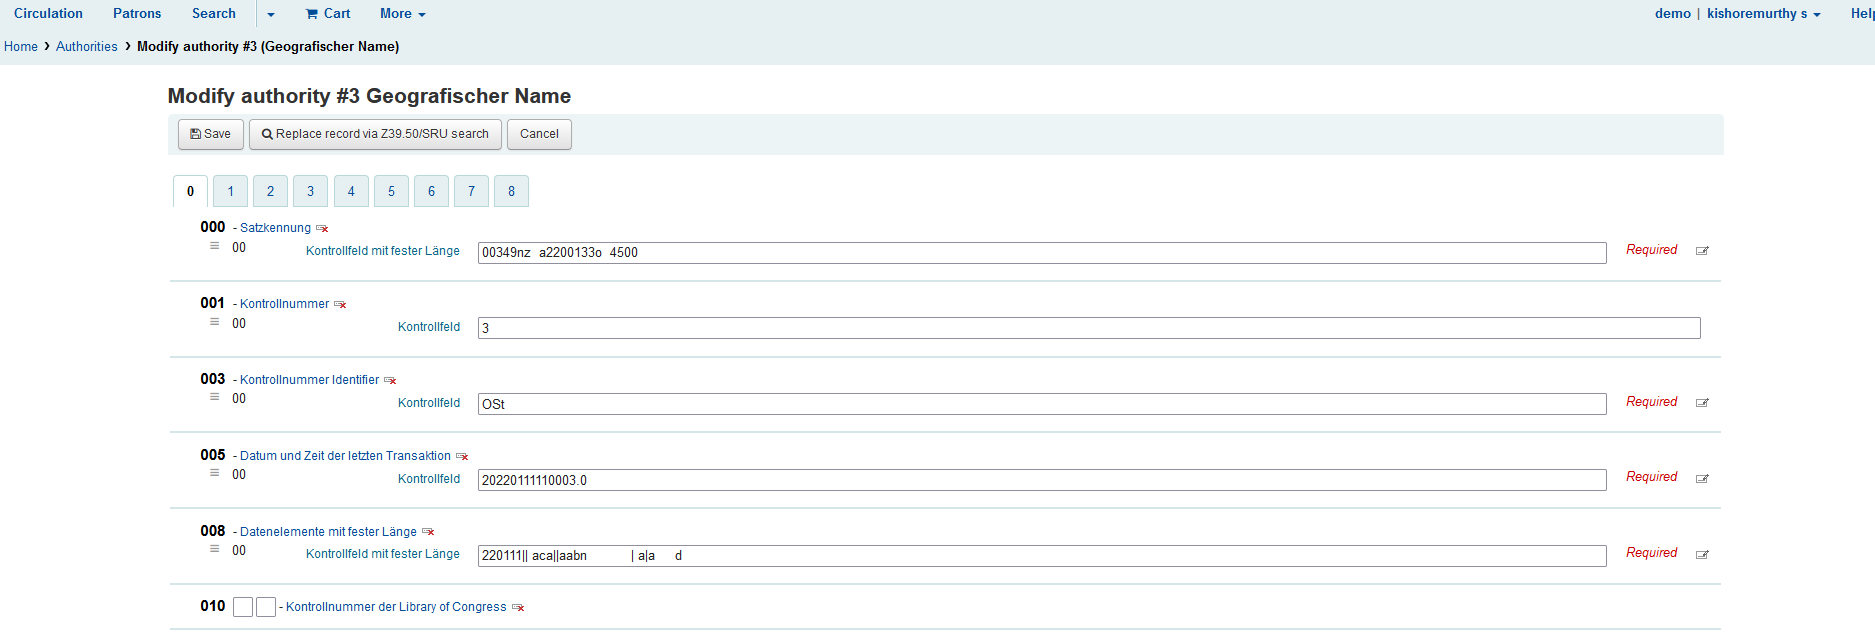
Task: Save the authority record
Action: 210,134
